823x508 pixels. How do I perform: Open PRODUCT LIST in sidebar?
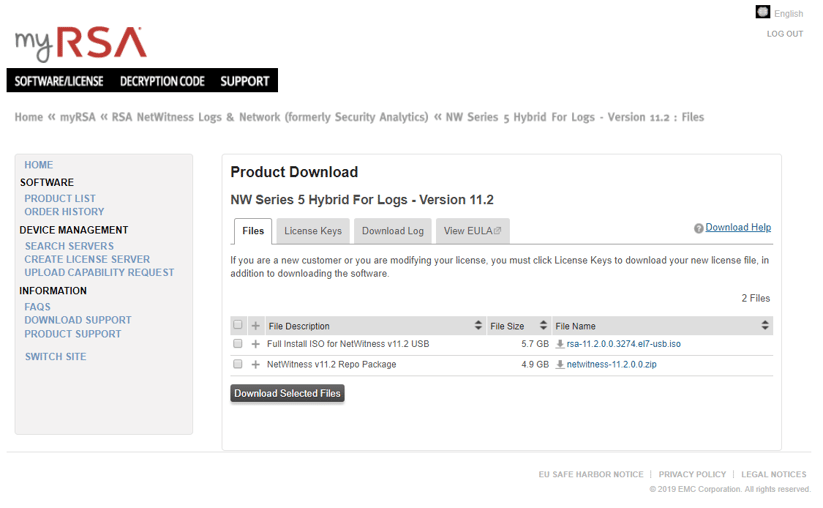click(x=60, y=198)
